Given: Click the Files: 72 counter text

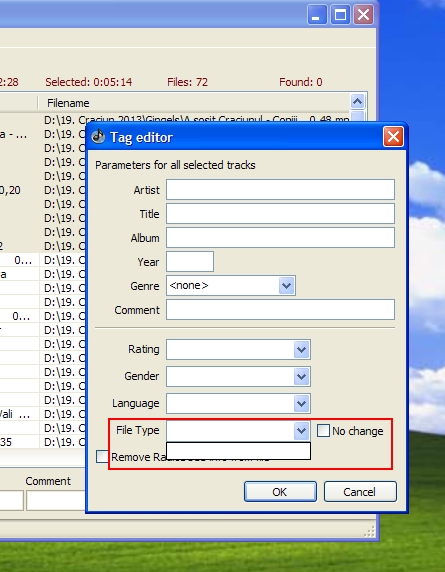Looking at the screenshot, I should point(187,82).
